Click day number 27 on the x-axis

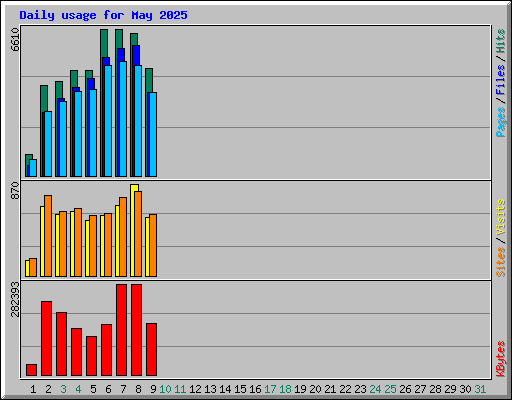420,389
